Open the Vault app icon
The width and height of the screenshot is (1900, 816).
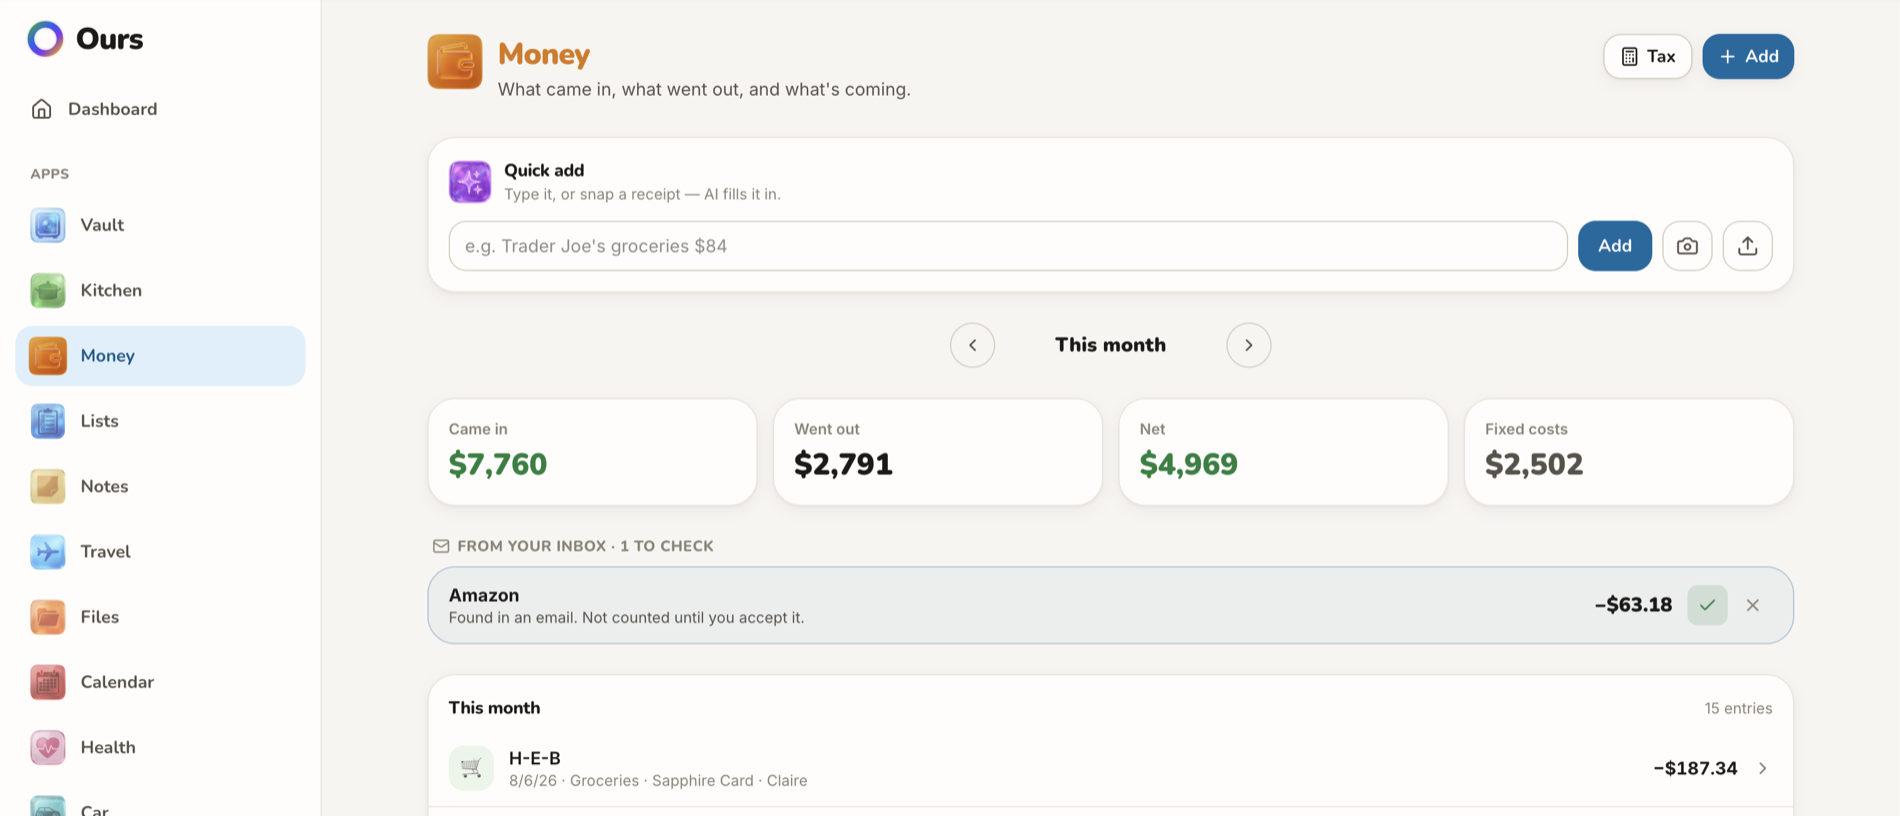[x=48, y=225]
